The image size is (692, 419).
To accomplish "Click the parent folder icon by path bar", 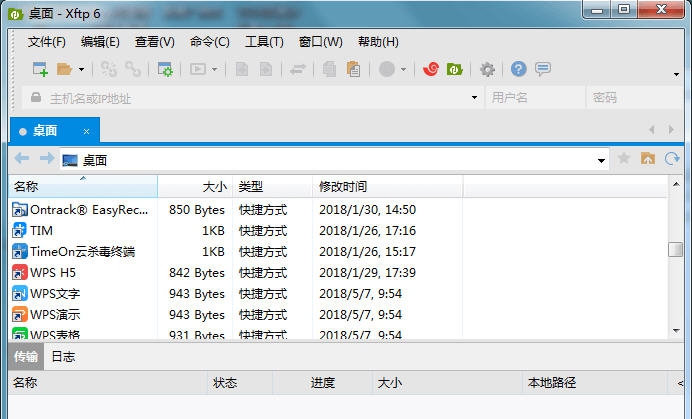I will click(648, 159).
